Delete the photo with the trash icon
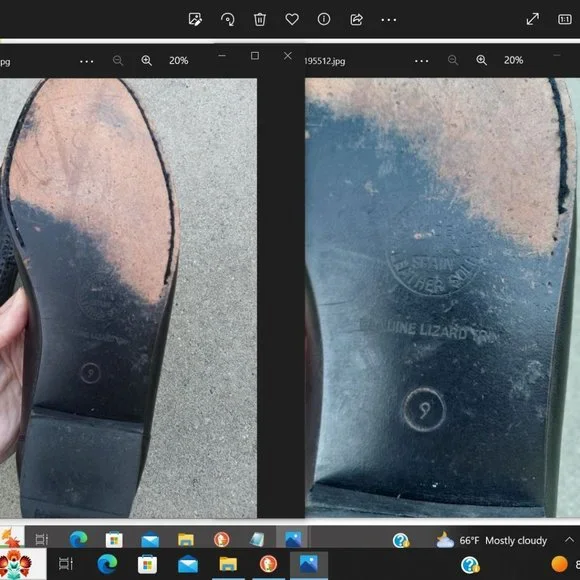The width and height of the screenshot is (580, 580). click(x=260, y=19)
